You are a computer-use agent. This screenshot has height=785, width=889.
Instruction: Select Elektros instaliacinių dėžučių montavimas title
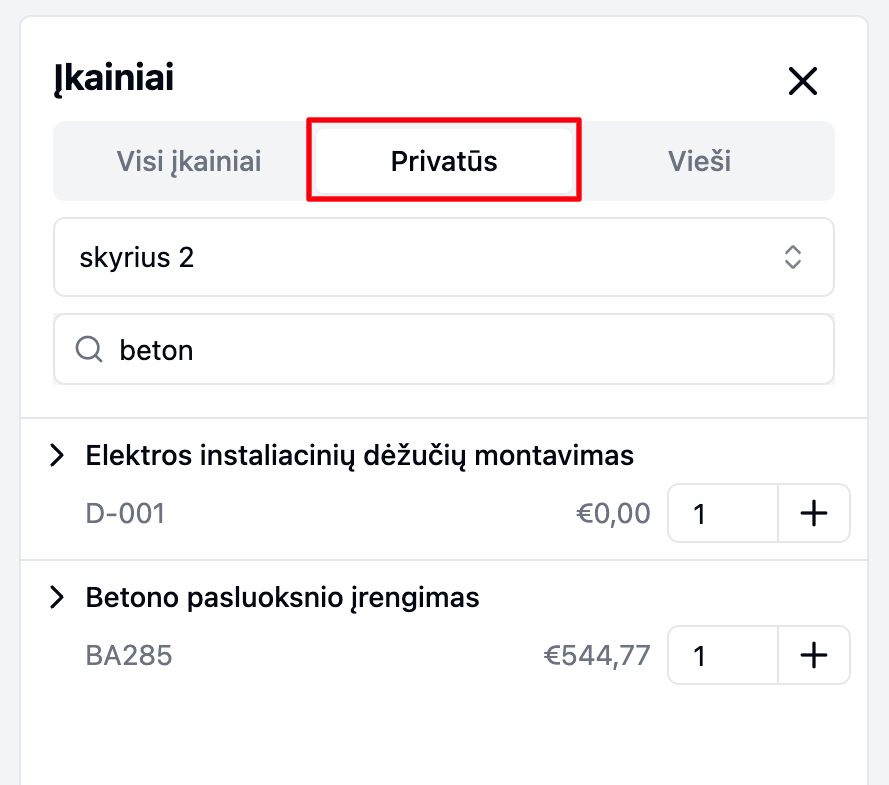[x=360, y=456]
